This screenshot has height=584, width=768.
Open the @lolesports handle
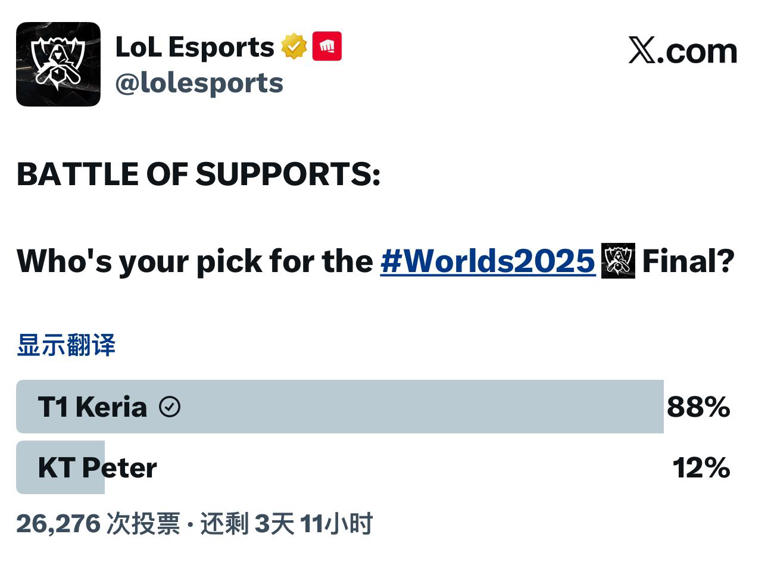click(199, 83)
